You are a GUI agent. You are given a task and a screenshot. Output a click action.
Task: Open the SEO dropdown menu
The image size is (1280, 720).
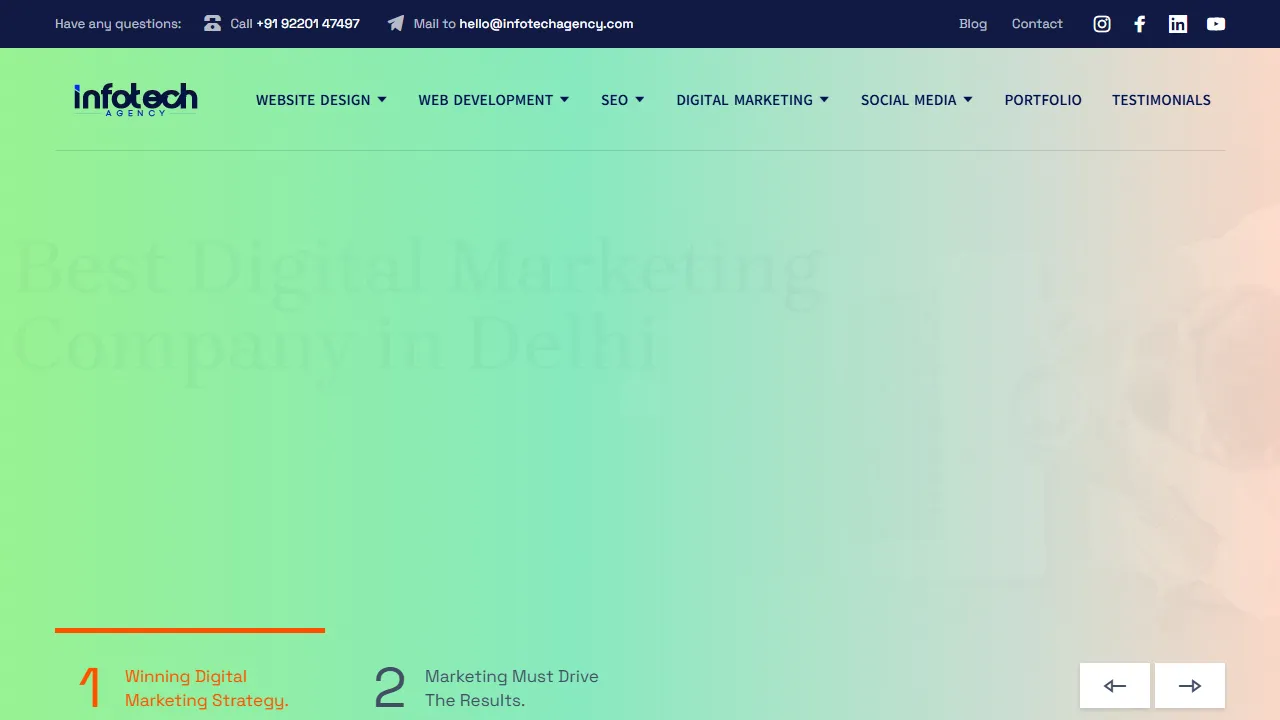coord(622,100)
